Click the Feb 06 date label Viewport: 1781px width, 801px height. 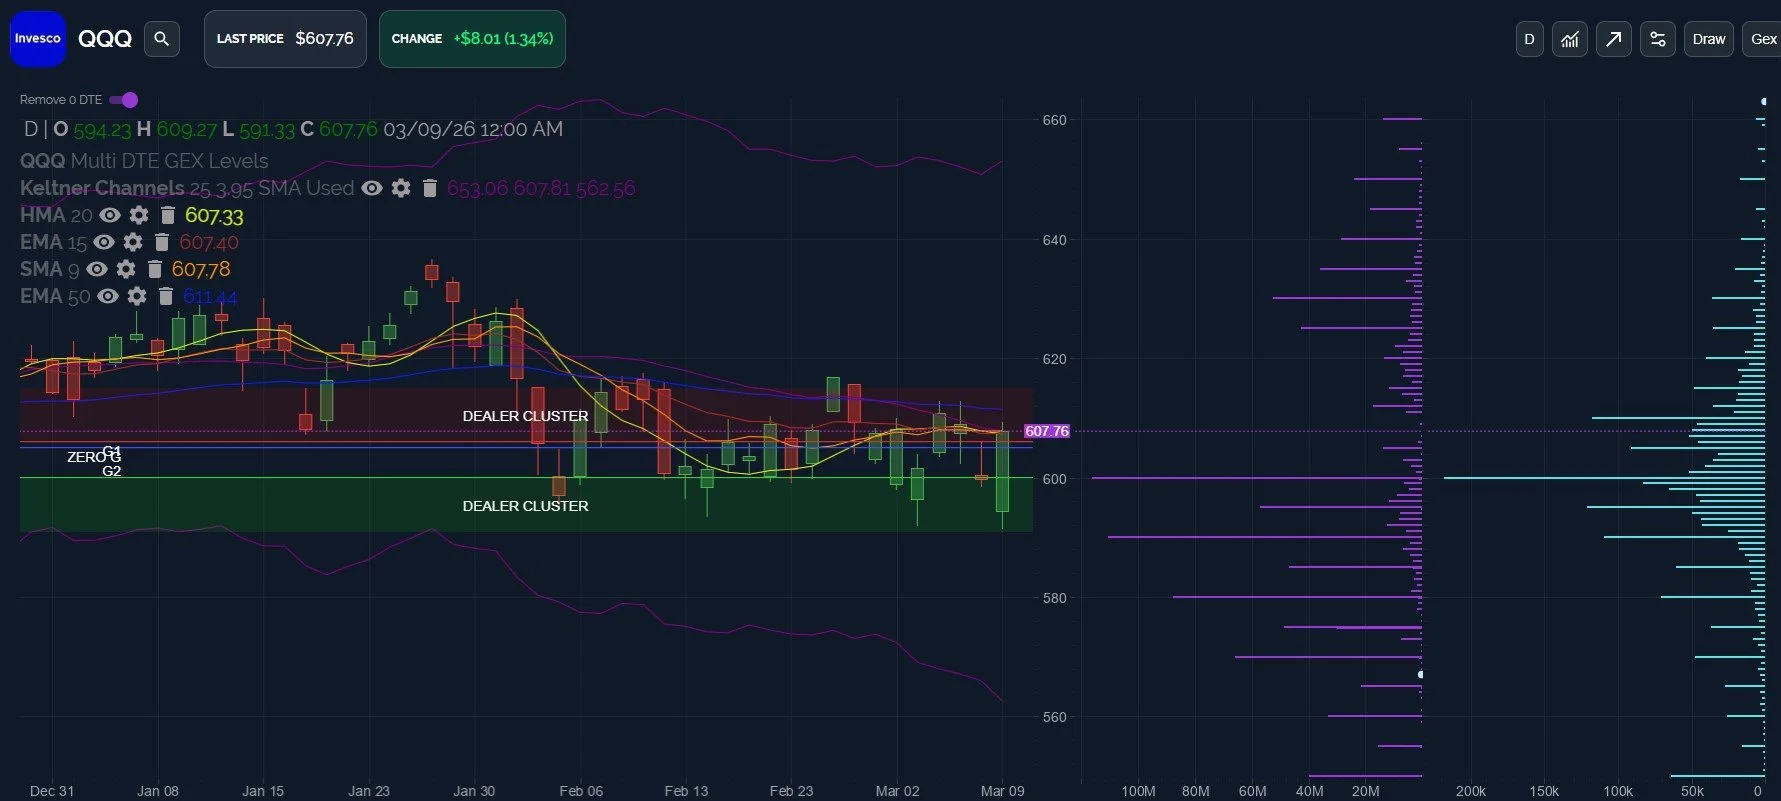pos(581,791)
